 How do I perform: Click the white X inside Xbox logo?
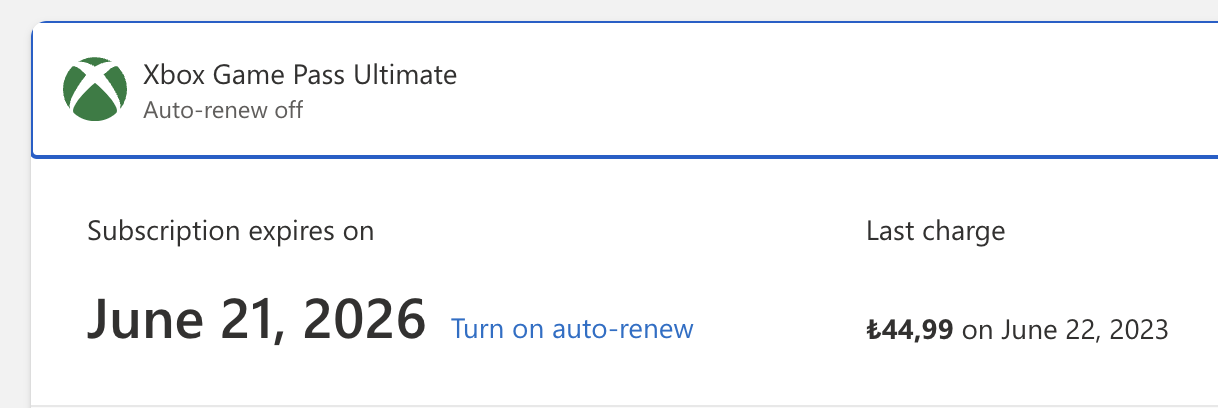point(95,86)
